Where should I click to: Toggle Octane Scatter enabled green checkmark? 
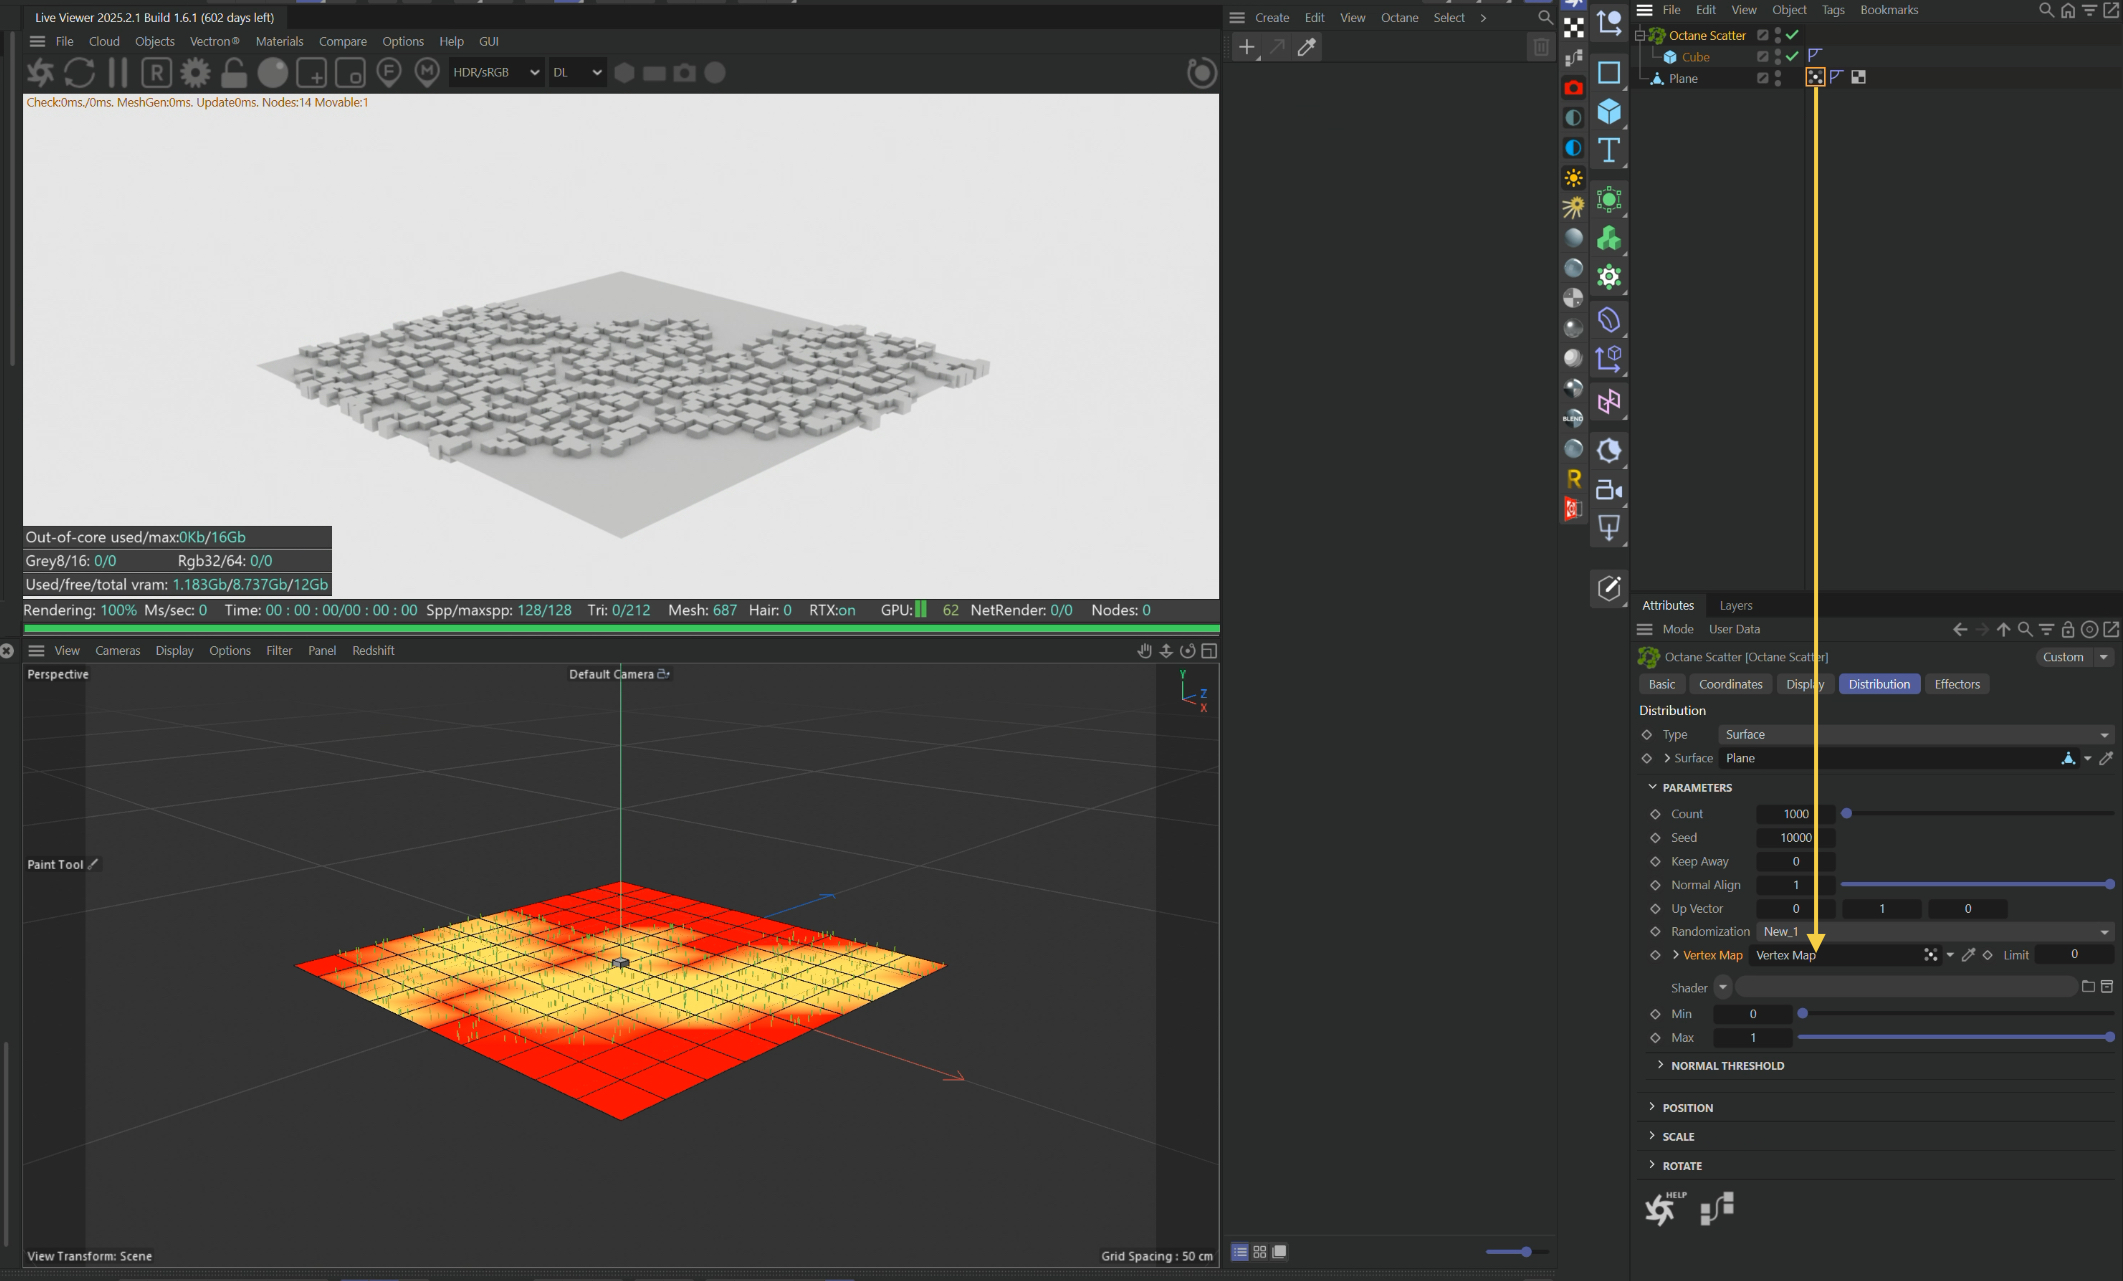point(1792,35)
